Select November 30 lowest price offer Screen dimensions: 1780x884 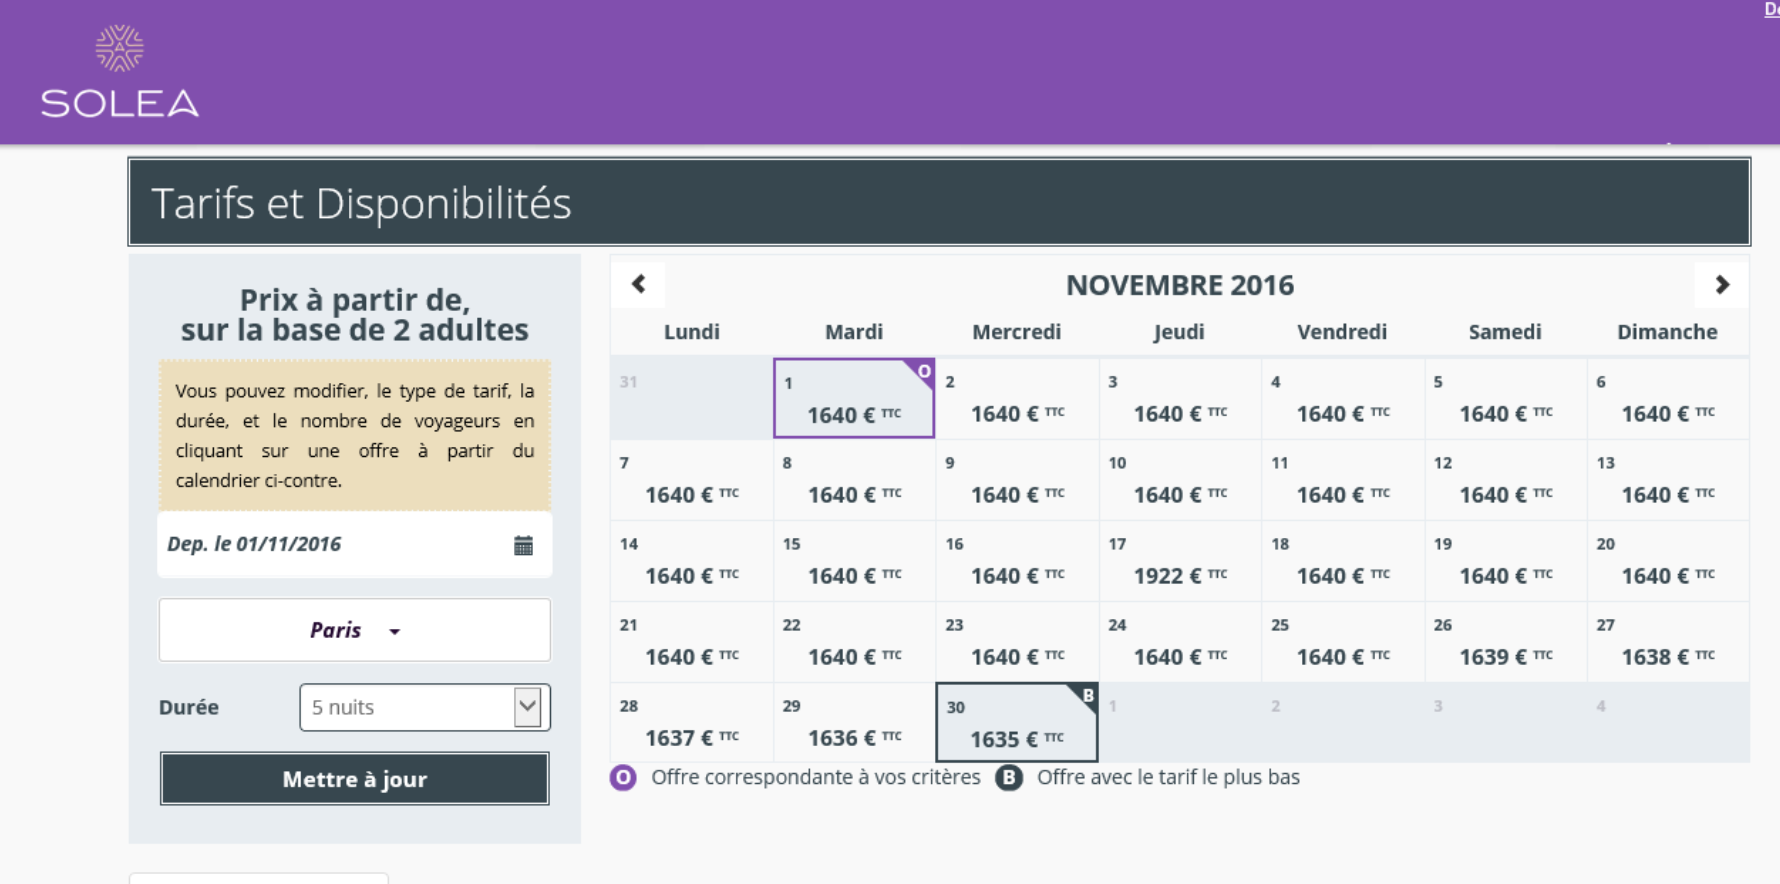coord(1016,724)
